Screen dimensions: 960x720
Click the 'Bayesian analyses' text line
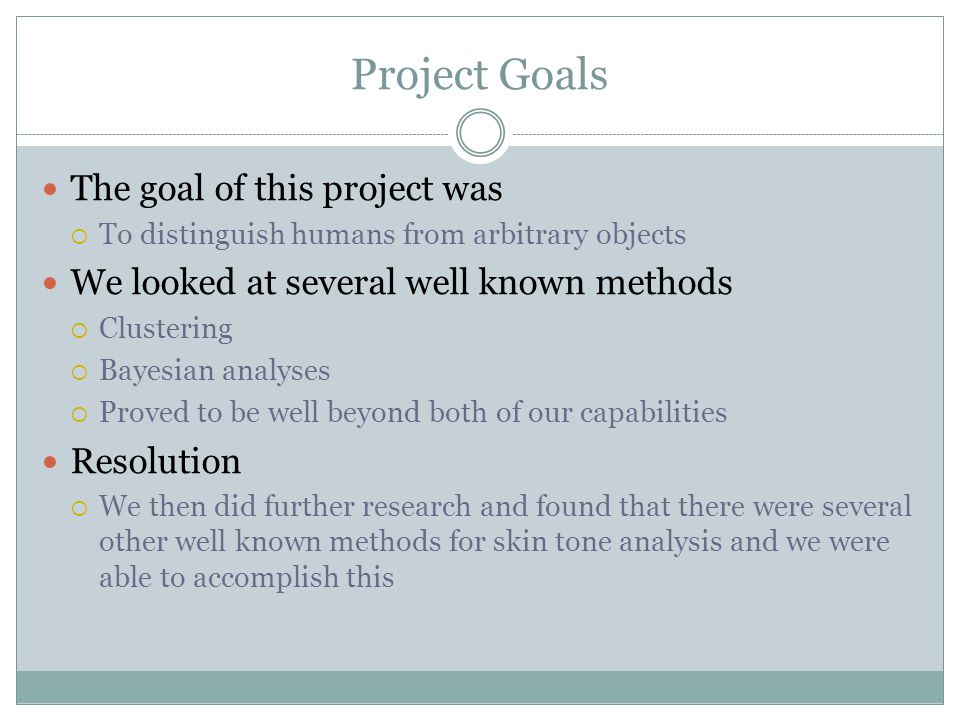coord(214,371)
